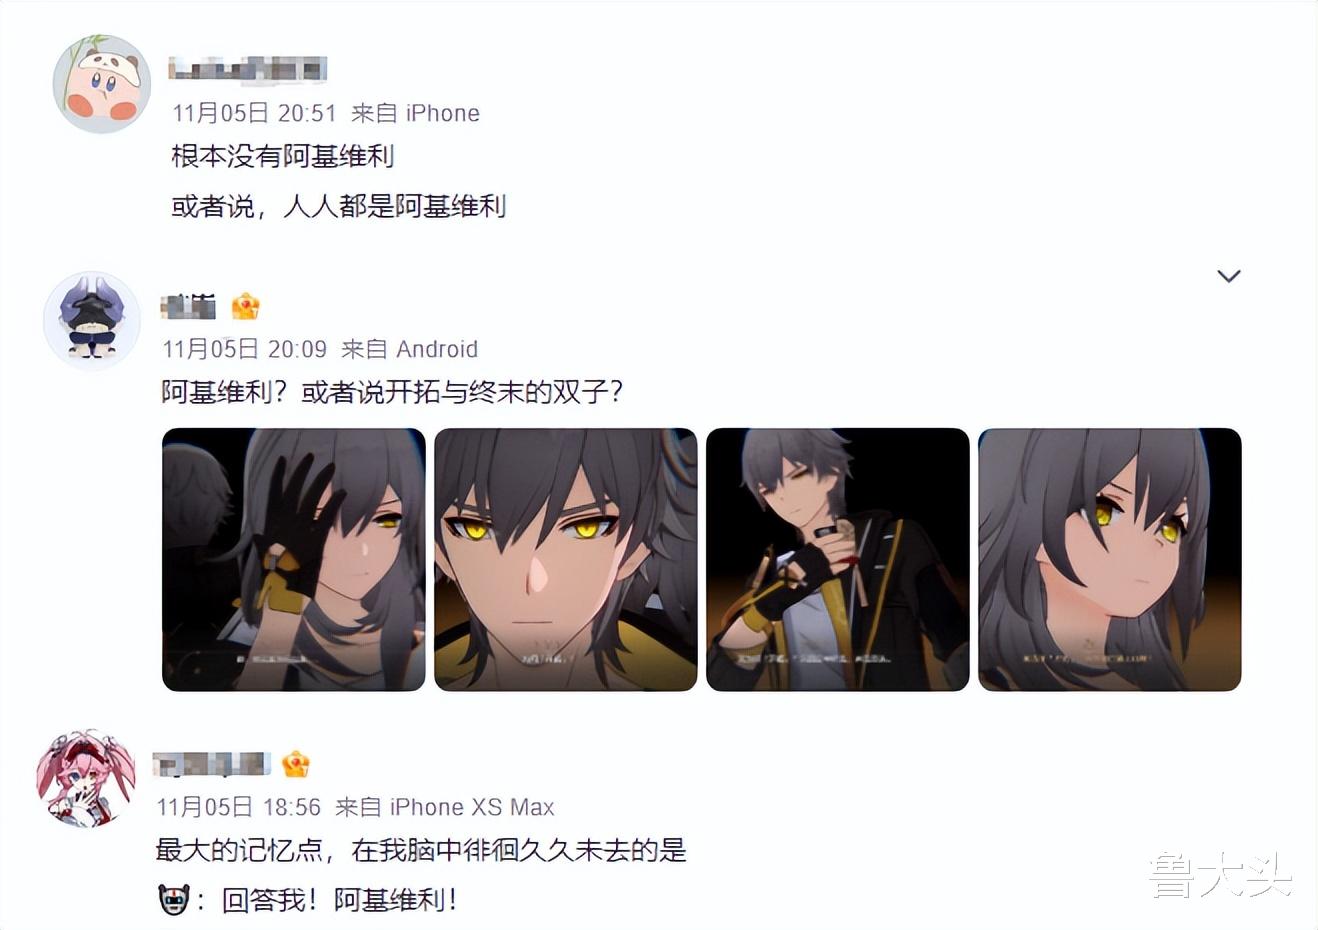Screen dimensions: 1318x930
Task: Click the 11月05日 20:51 timestamp
Action: [254, 113]
